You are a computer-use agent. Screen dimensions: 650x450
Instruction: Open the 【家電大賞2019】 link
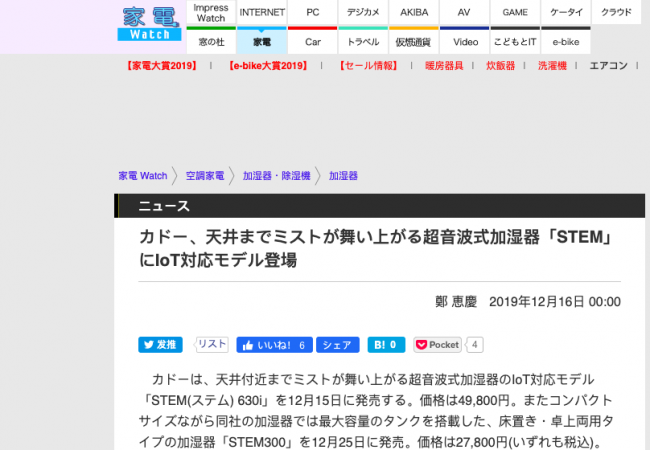point(162,65)
